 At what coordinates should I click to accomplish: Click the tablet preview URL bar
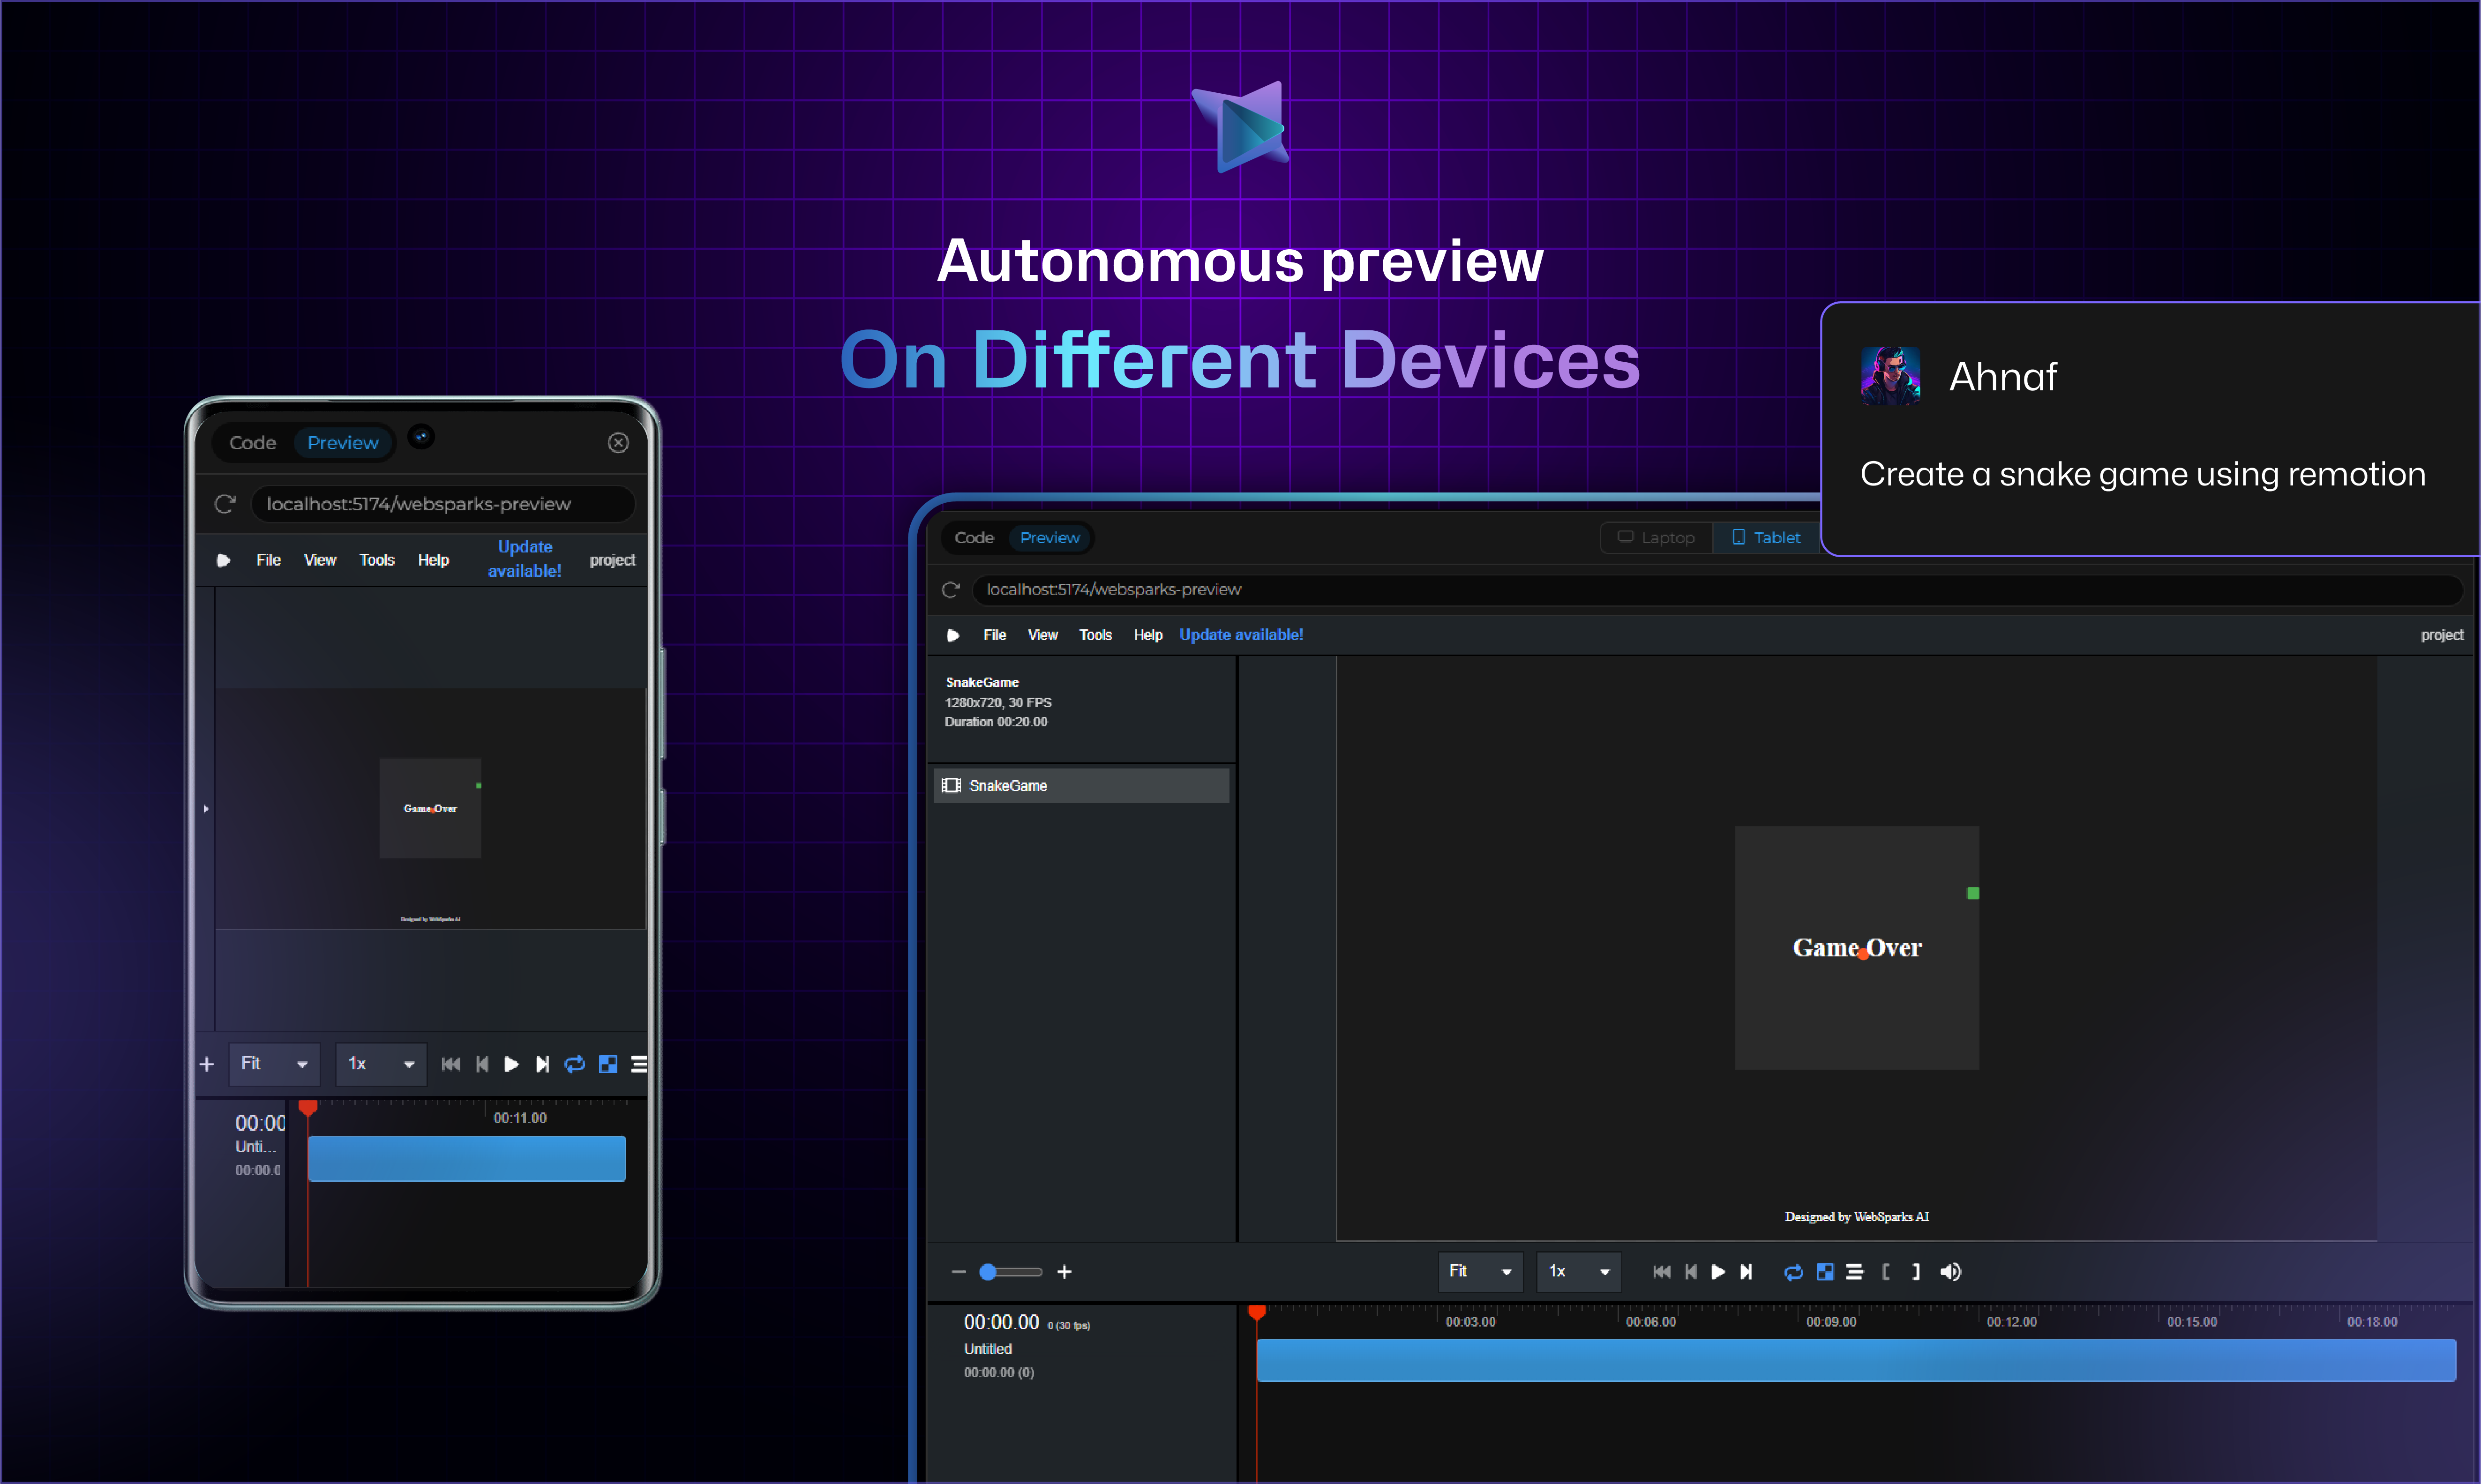(1717, 590)
